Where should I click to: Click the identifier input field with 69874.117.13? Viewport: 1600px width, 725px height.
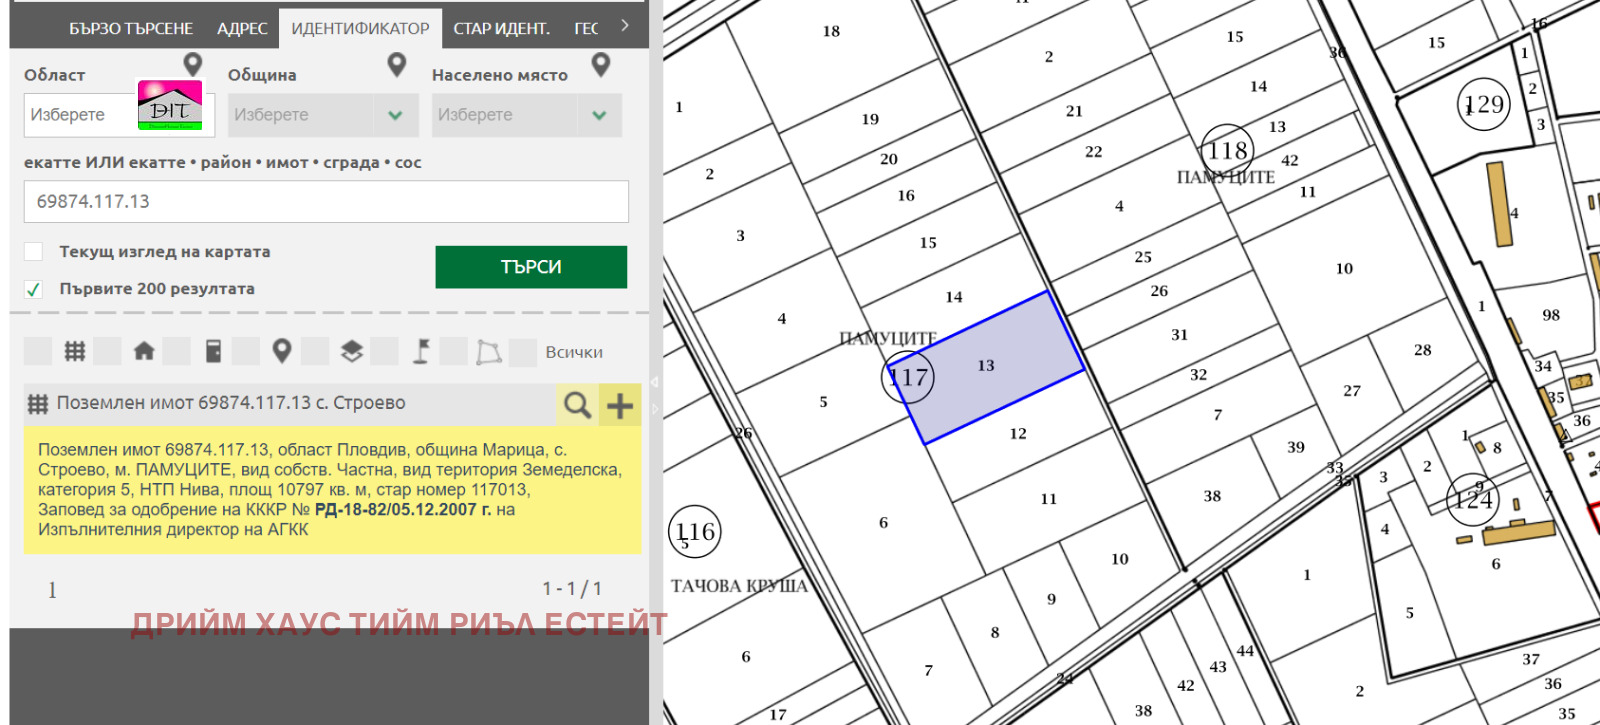click(326, 202)
